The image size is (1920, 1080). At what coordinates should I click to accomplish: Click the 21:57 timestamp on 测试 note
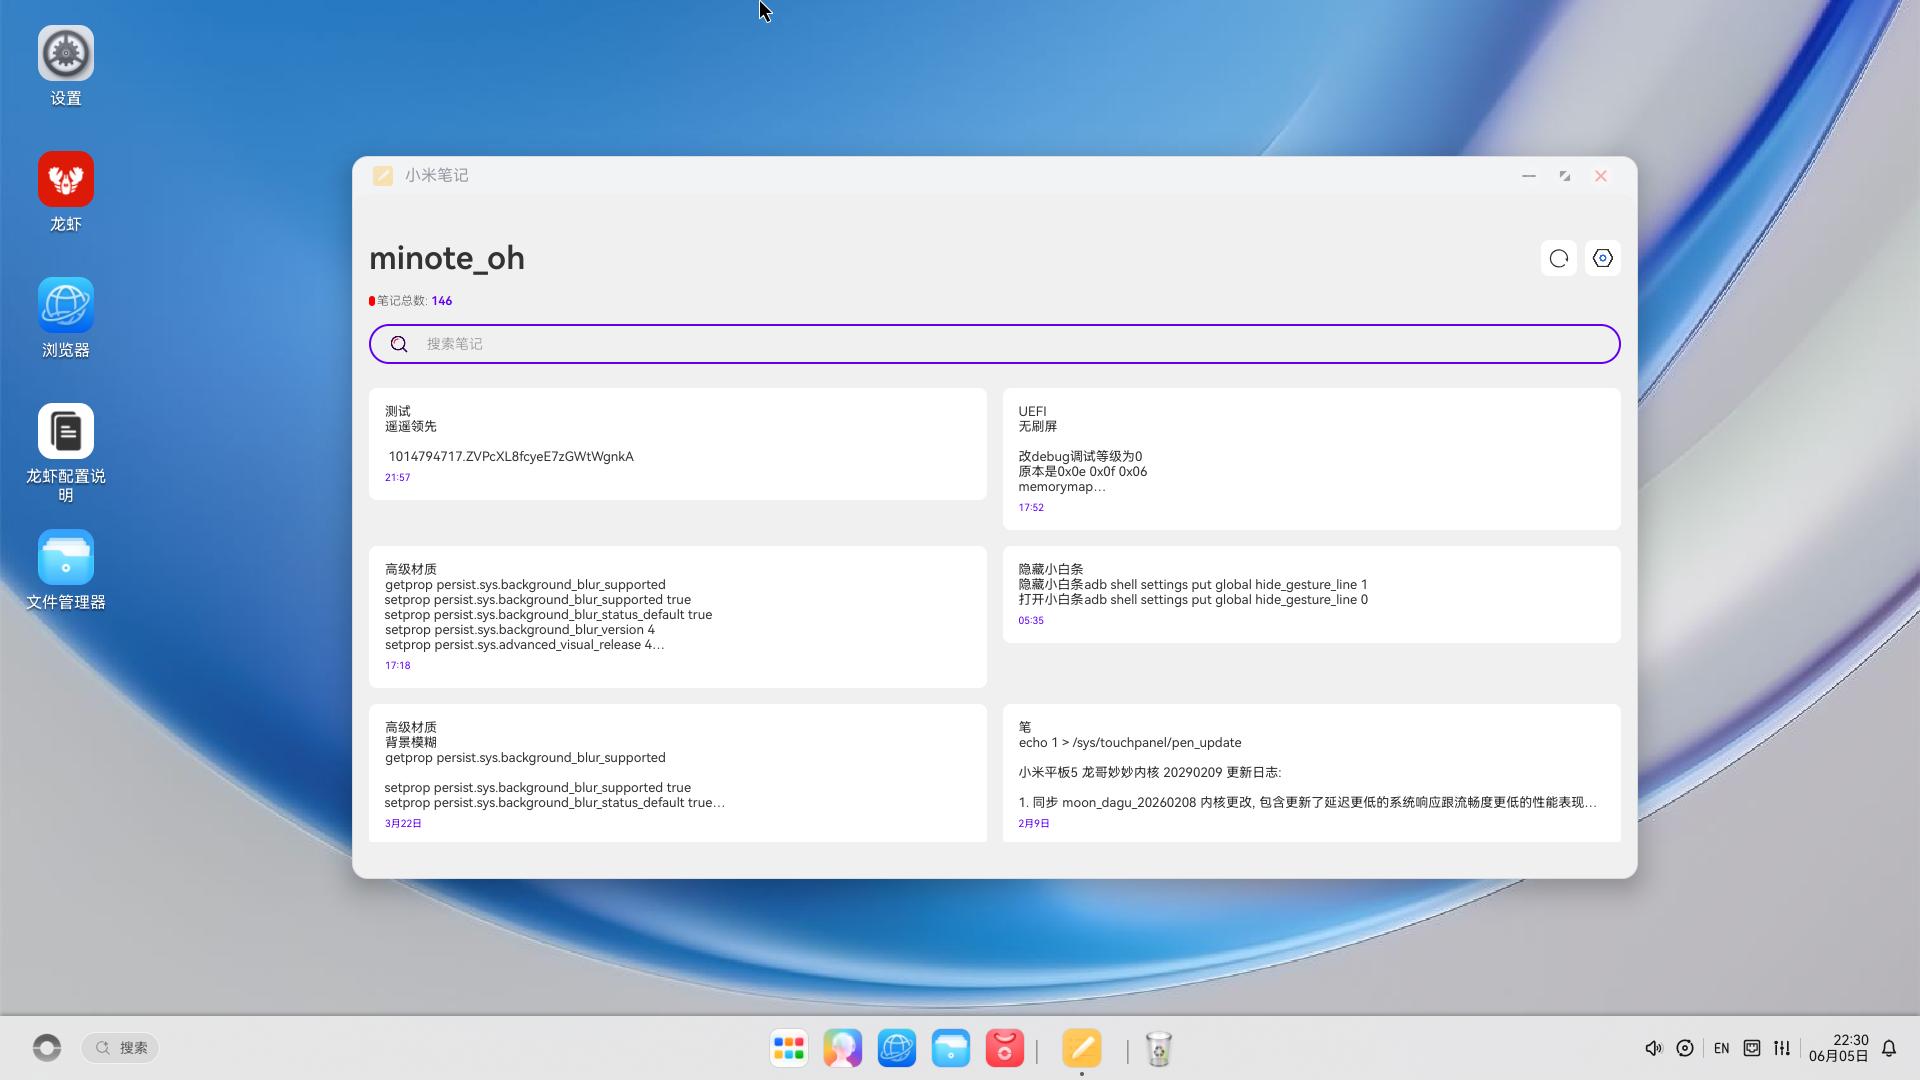click(398, 478)
